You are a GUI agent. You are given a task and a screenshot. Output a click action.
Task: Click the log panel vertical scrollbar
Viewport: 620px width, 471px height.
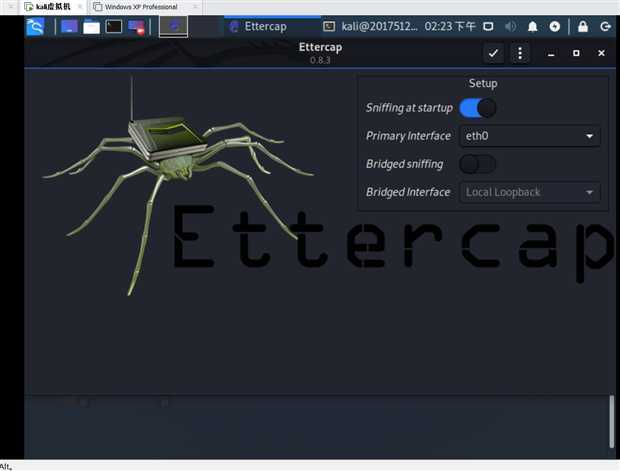[612, 422]
